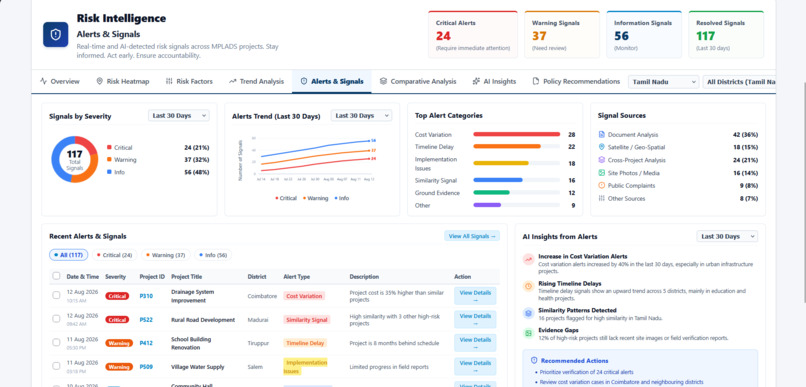Screen dimensions: 806x387
Task: Select the Info (56) filter chip
Action: (213, 255)
